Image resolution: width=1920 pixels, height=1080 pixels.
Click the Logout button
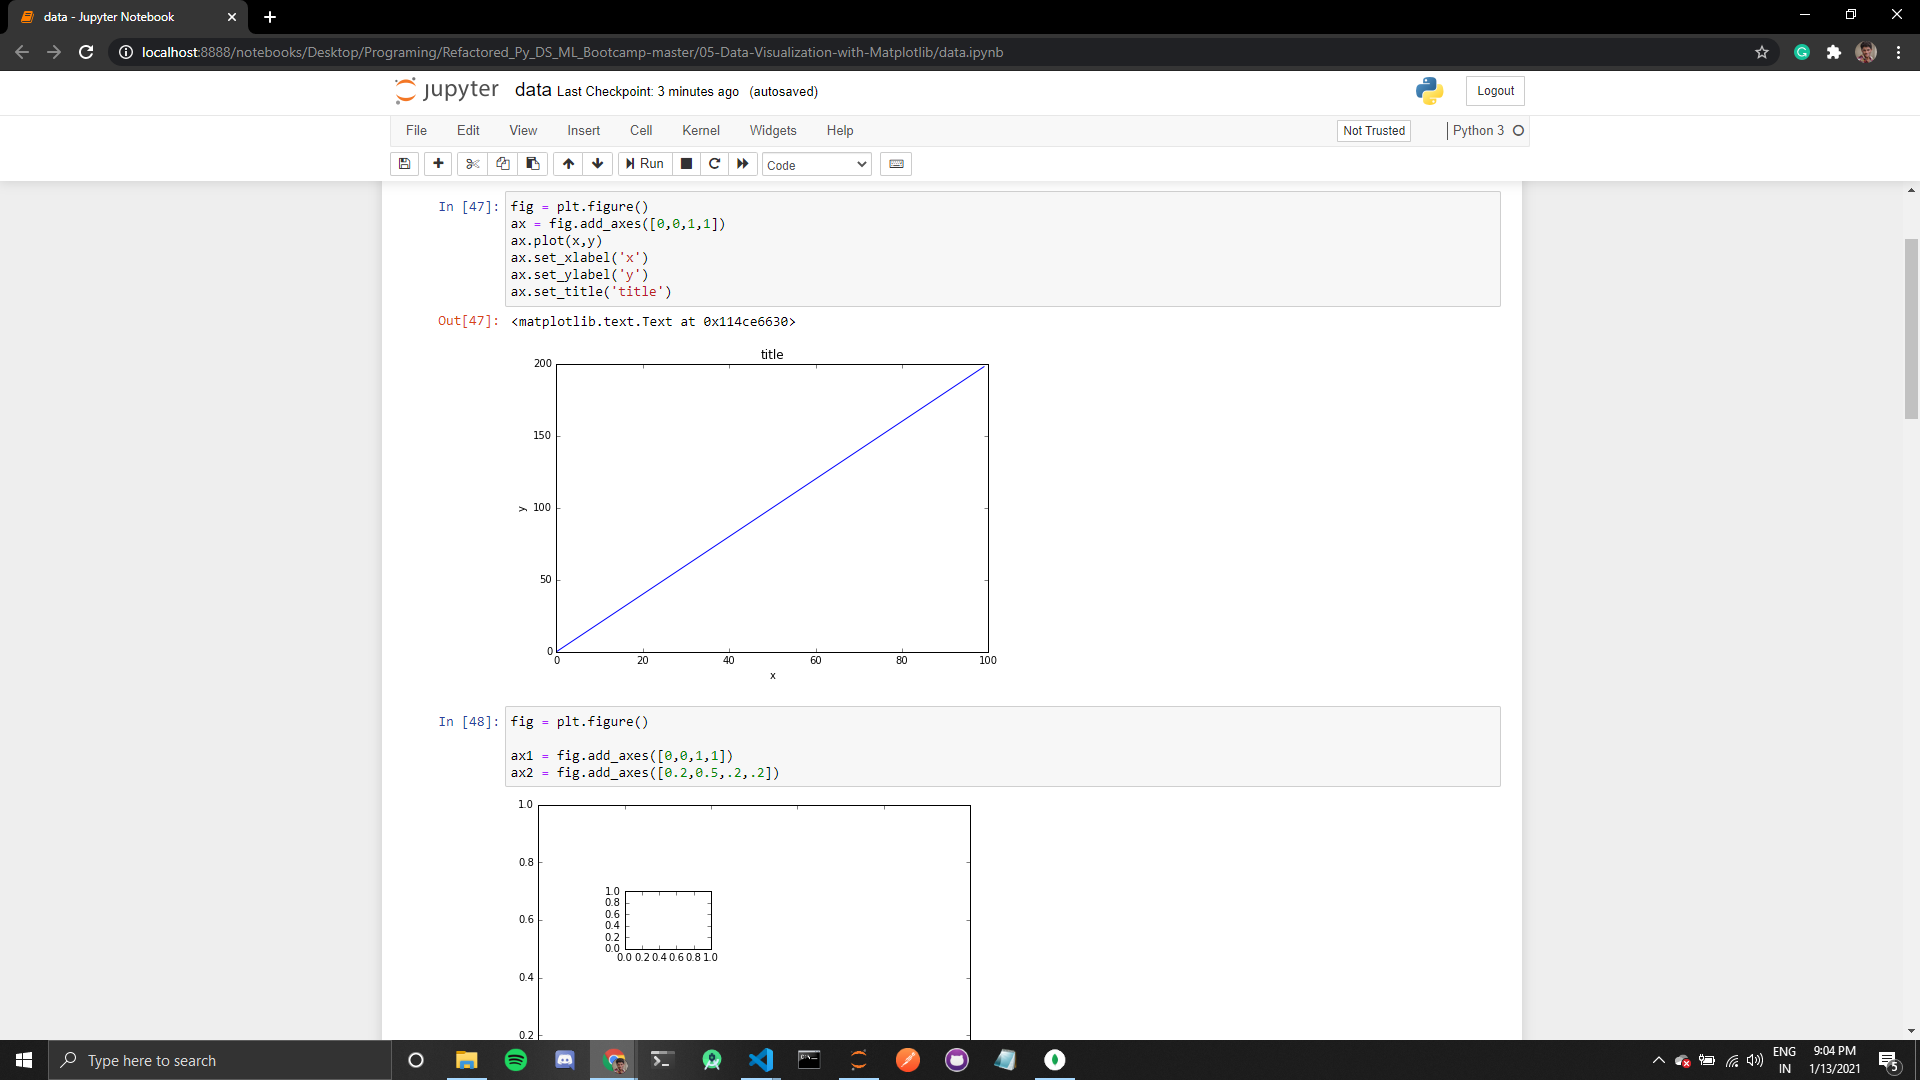[1495, 91]
